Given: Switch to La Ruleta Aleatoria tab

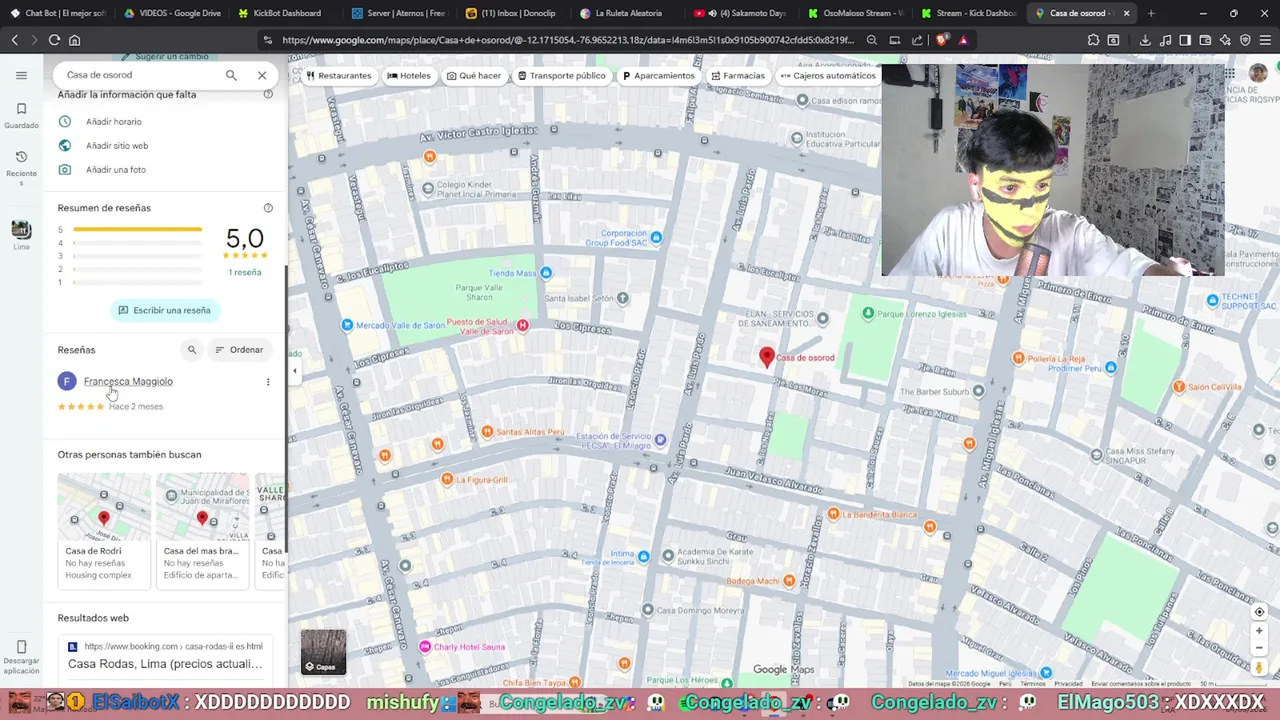Looking at the screenshot, I should (x=628, y=13).
